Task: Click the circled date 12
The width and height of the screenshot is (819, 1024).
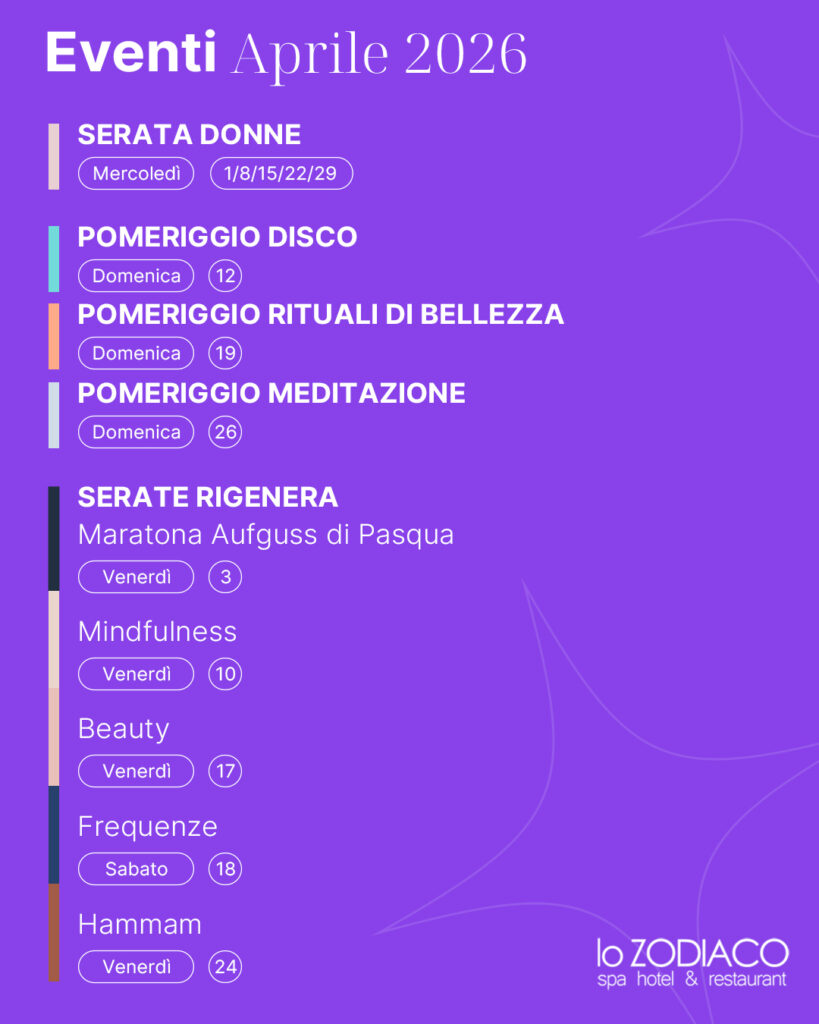Action: click(225, 276)
